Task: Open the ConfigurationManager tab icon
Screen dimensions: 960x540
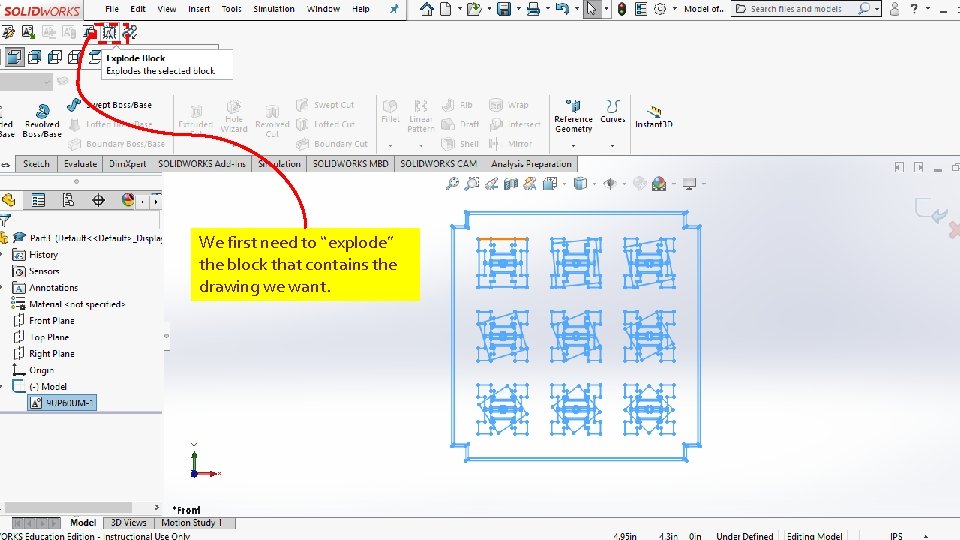Action: (68, 200)
